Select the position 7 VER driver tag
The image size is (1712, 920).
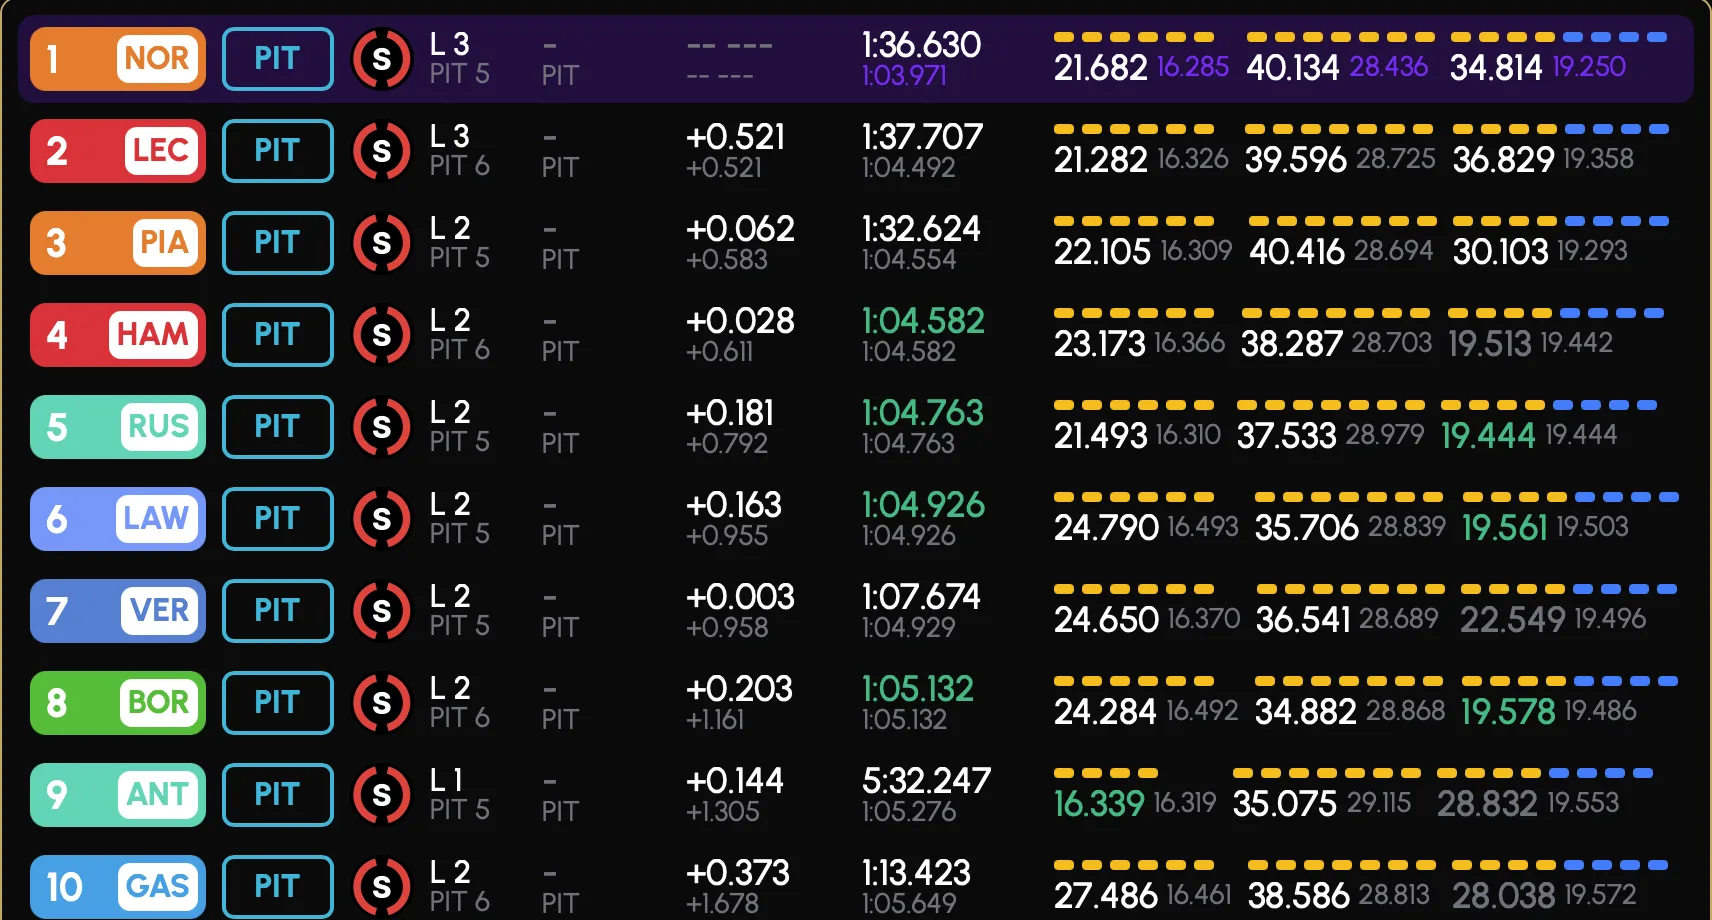click(x=118, y=611)
